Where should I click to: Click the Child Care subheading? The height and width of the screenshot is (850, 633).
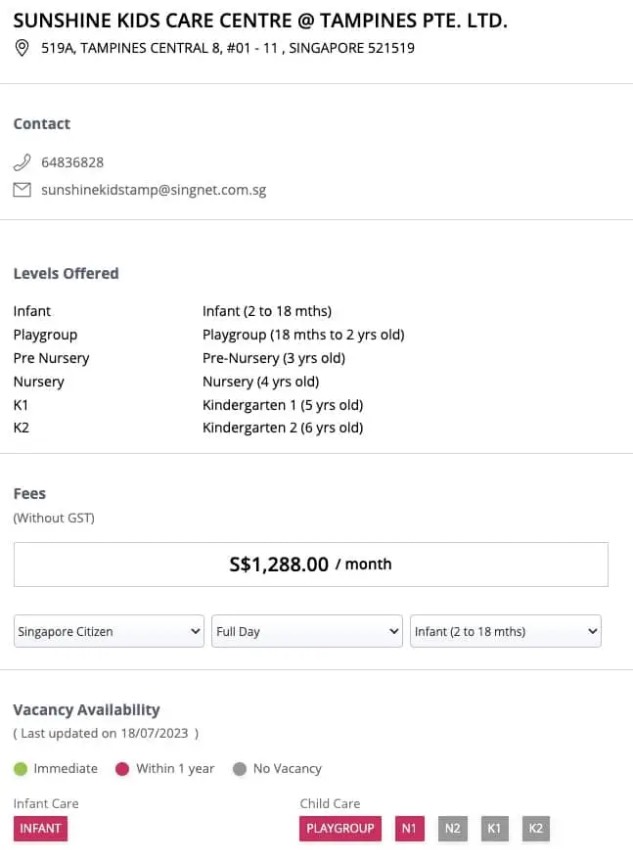pos(330,803)
